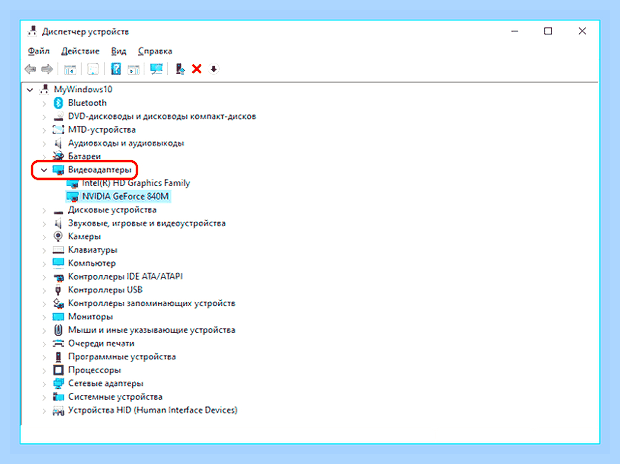Screen dimensions: 620x464
Task: Click the Клавиатуры keyboard icon
Action: [x=58, y=250]
